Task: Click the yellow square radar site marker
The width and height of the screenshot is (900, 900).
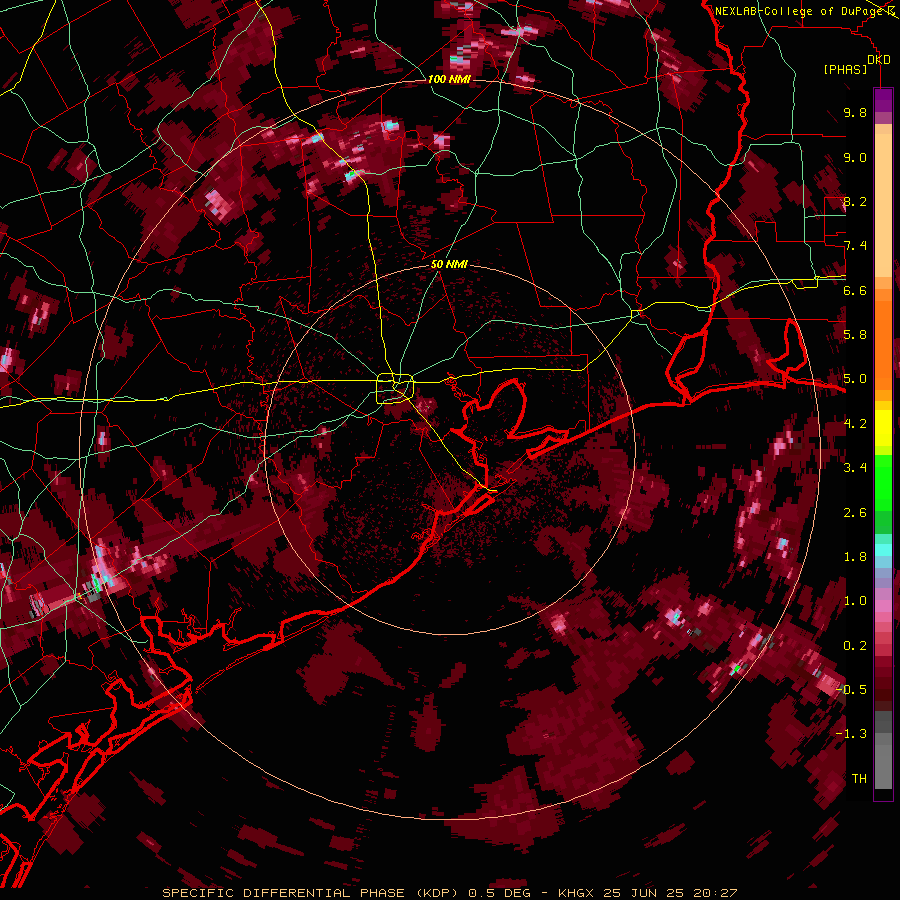Action: click(x=395, y=389)
